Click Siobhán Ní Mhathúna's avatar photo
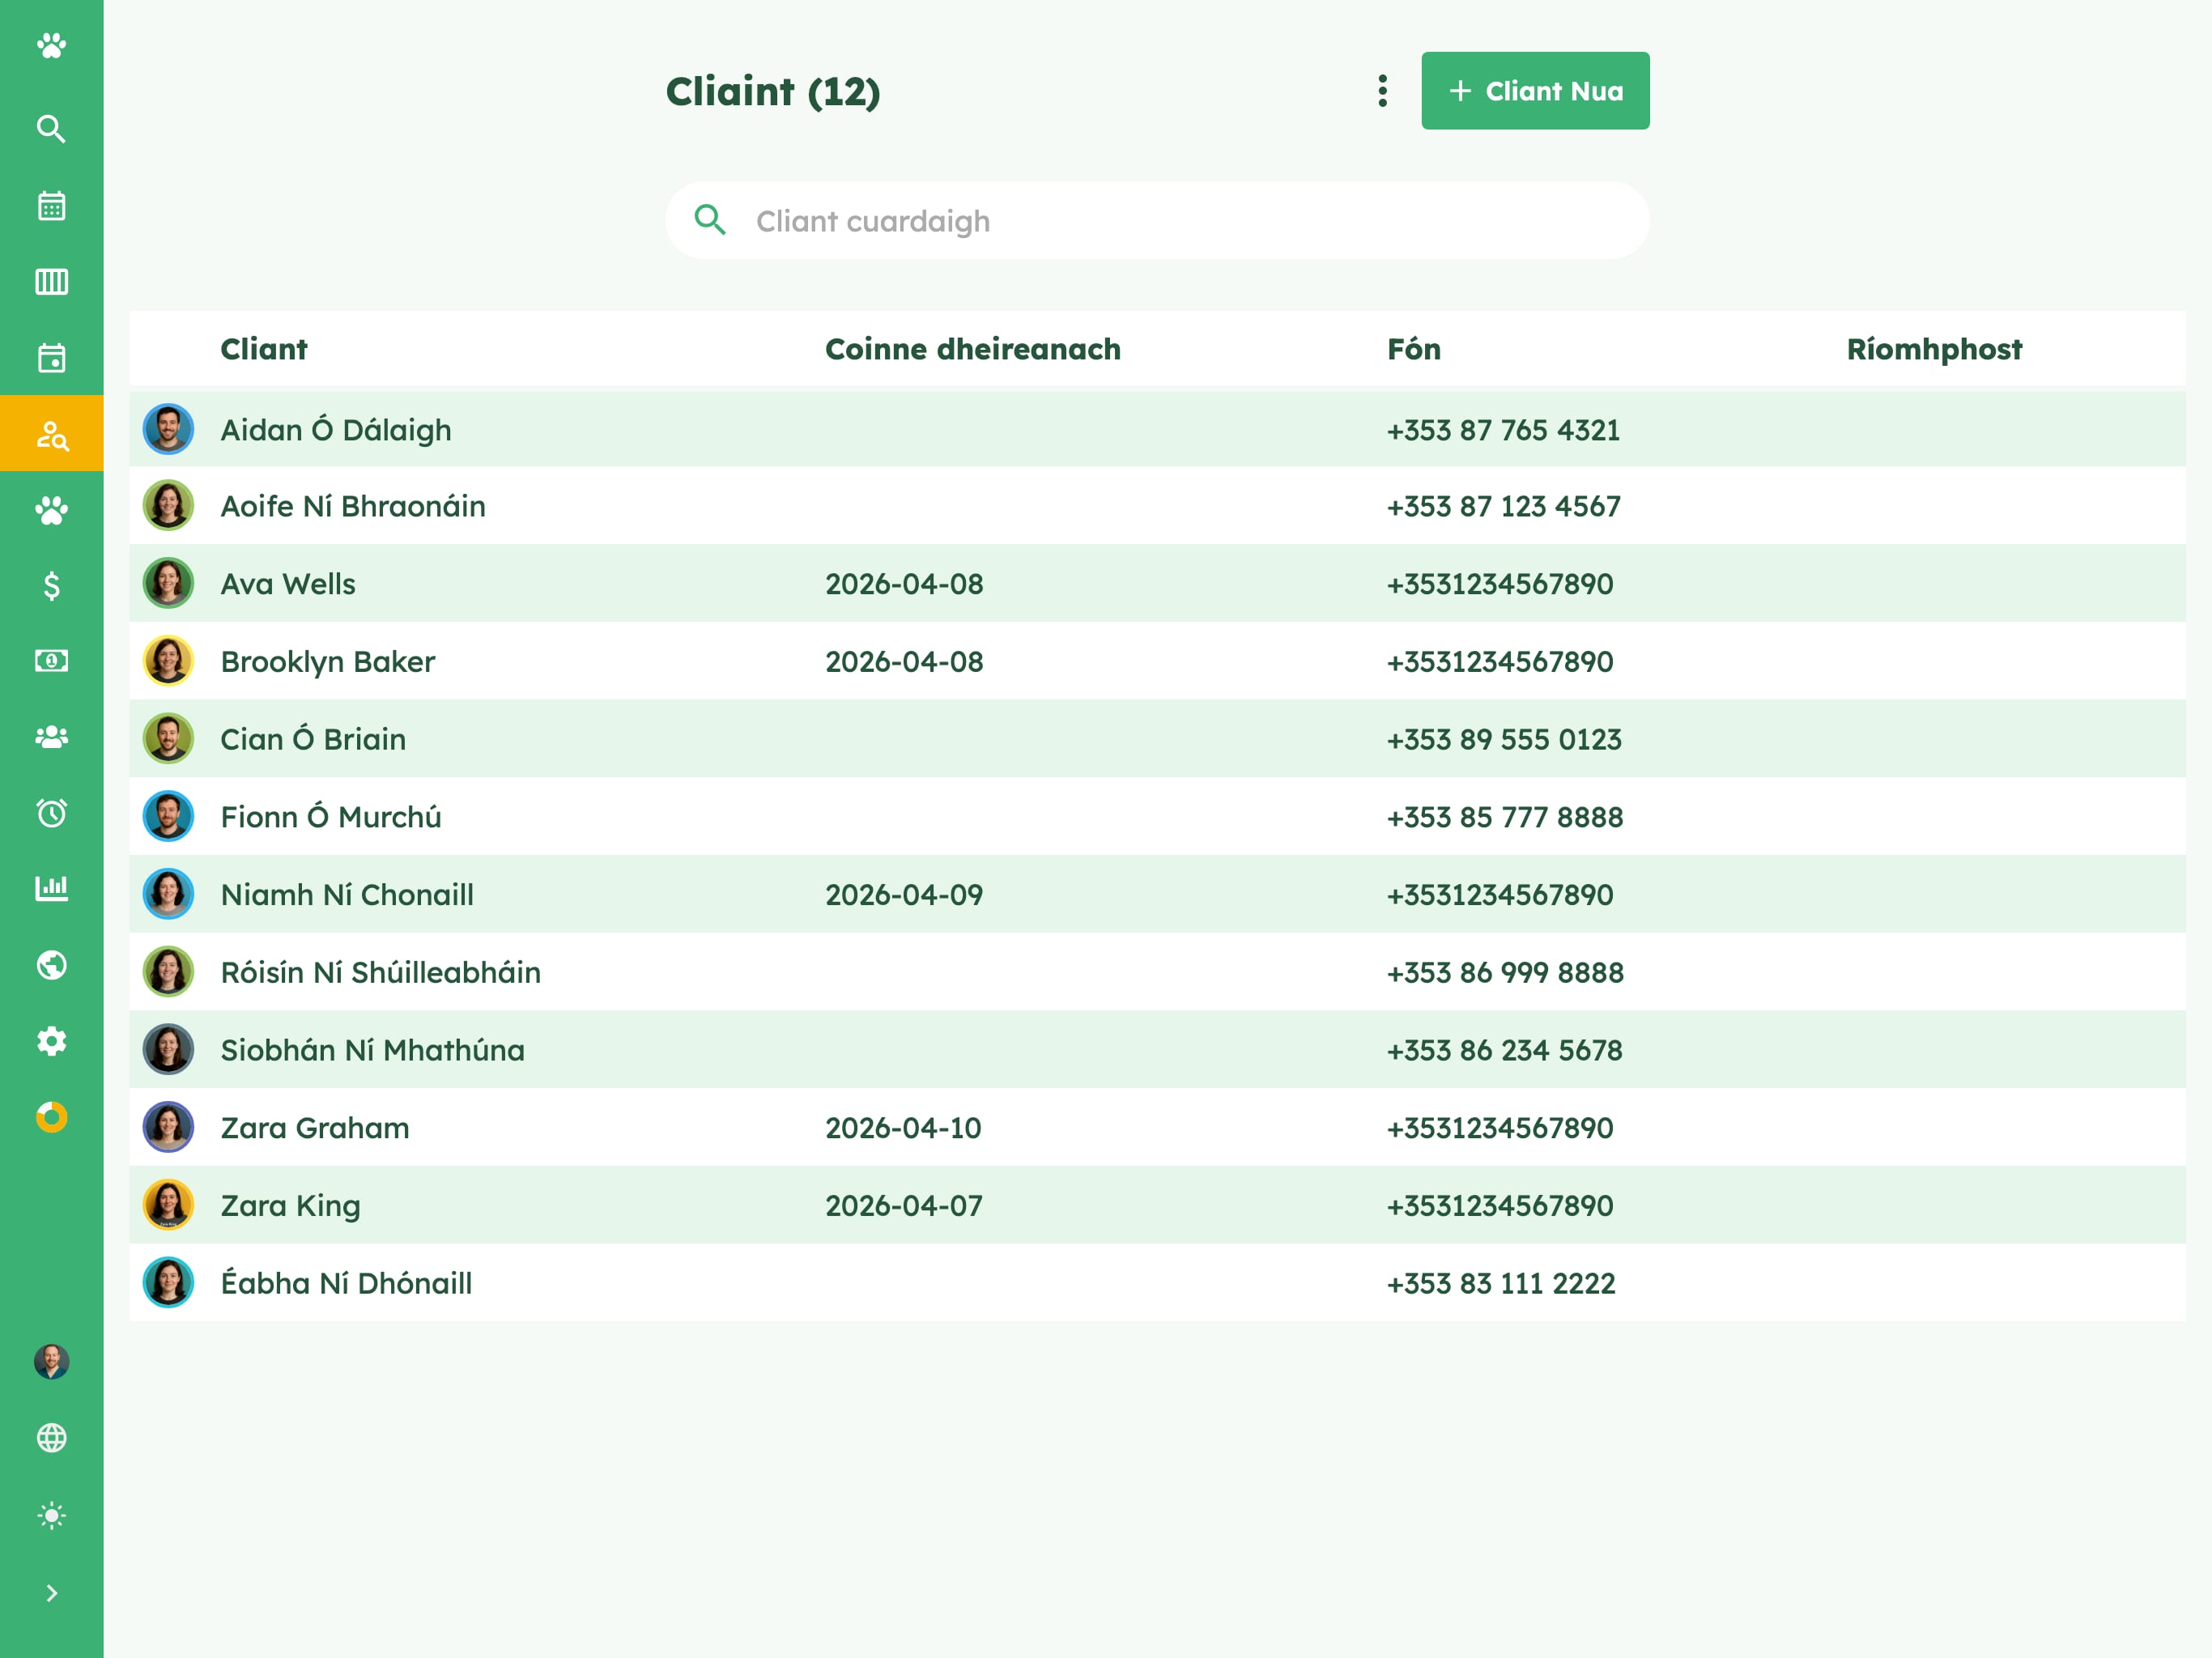The image size is (2212, 1658). tap(168, 1050)
